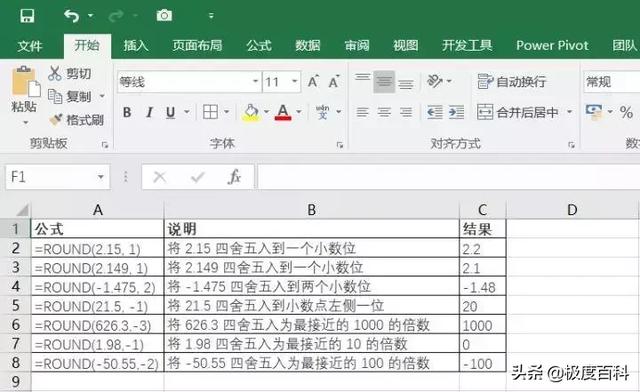Toggle italic formatting
640x392 pixels.
(149, 112)
